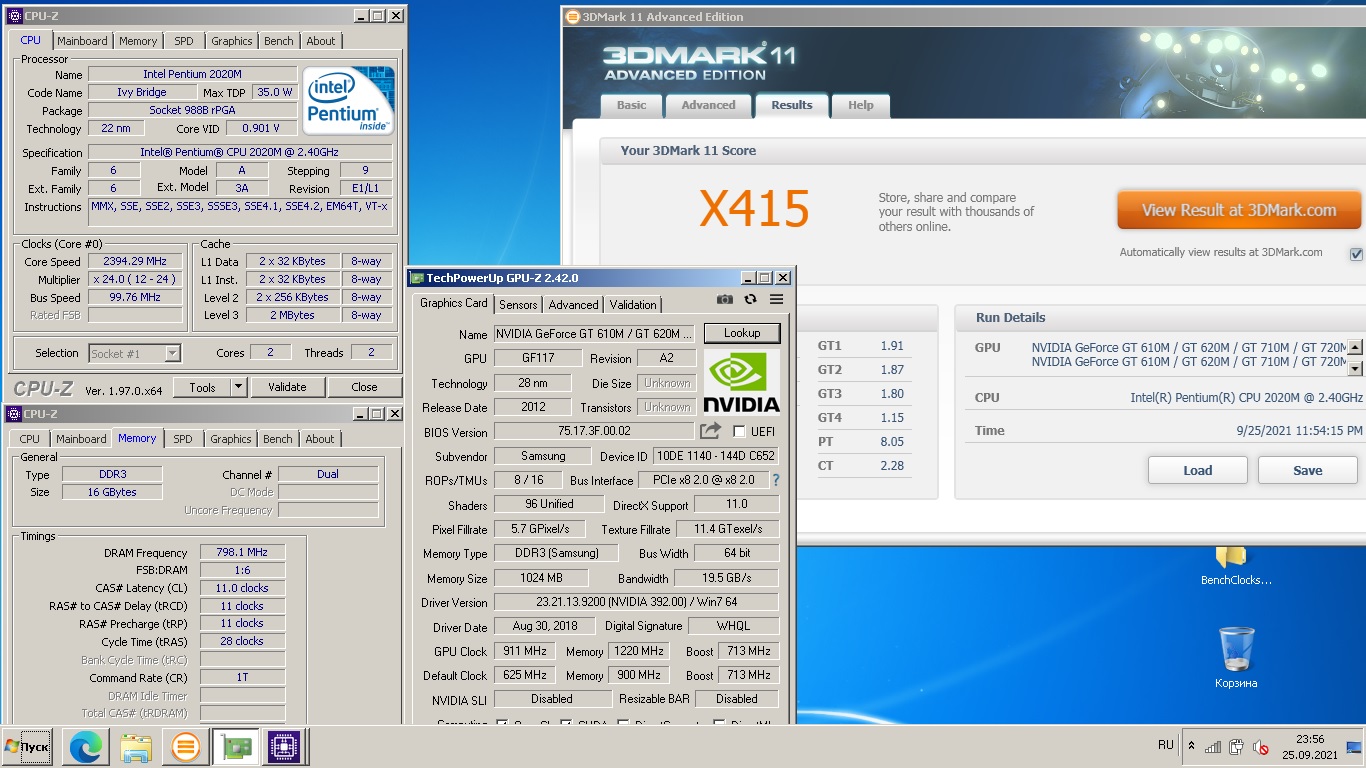Click the PT score value 8.05
This screenshot has height=768, width=1366.
click(x=892, y=441)
